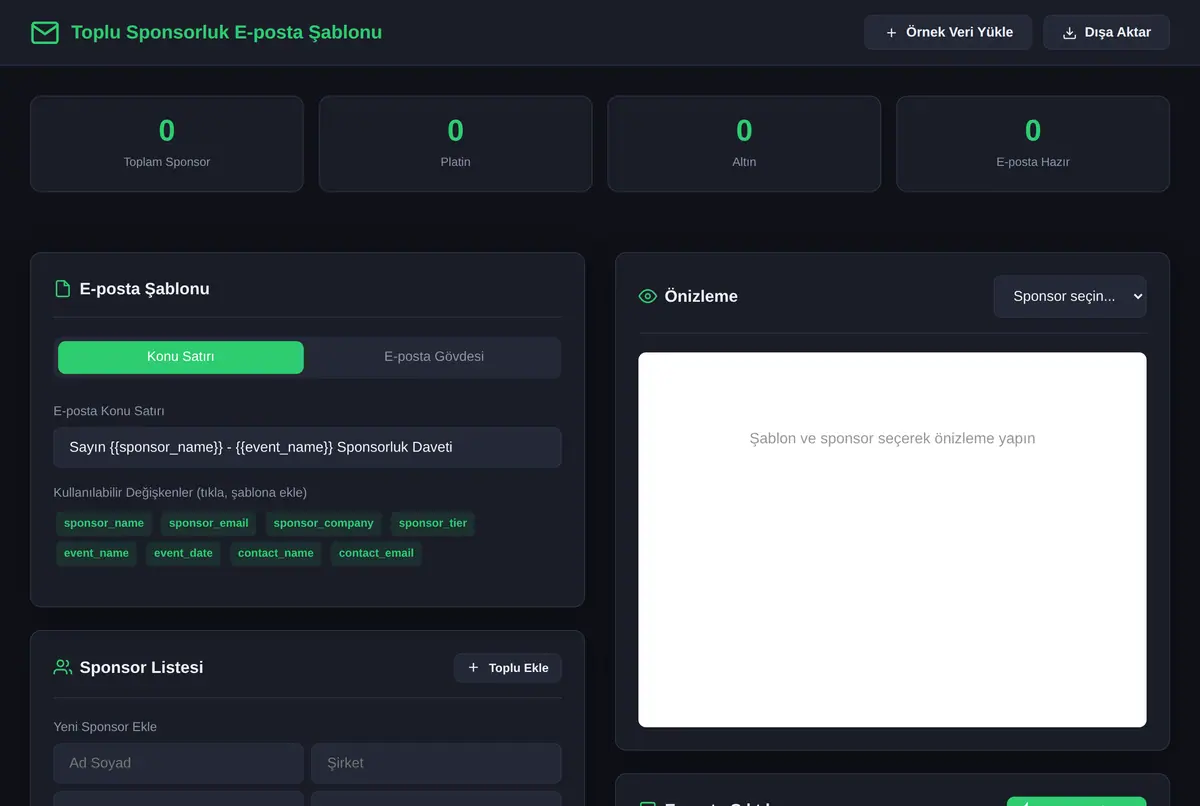
Task: Insert the sponsor_email variable chip
Action: coord(209,523)
